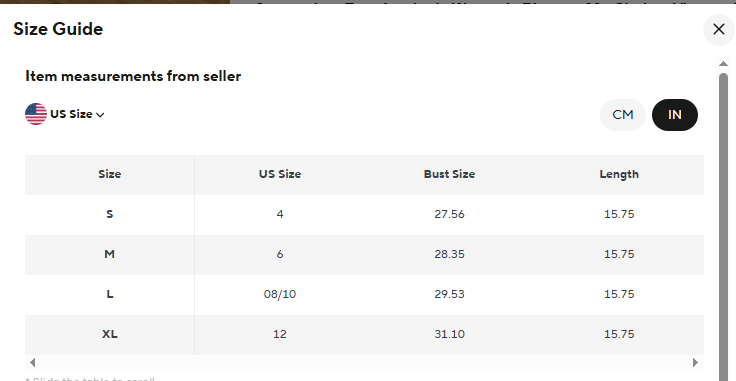Open the US Size region selector text

tap(71, 114)
